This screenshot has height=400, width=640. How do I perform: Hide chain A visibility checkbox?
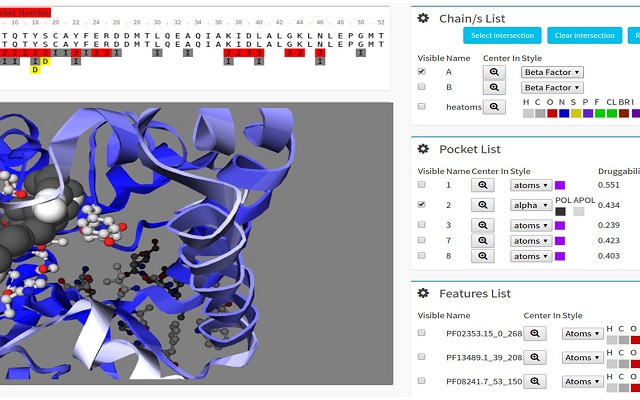click(421, 72)
